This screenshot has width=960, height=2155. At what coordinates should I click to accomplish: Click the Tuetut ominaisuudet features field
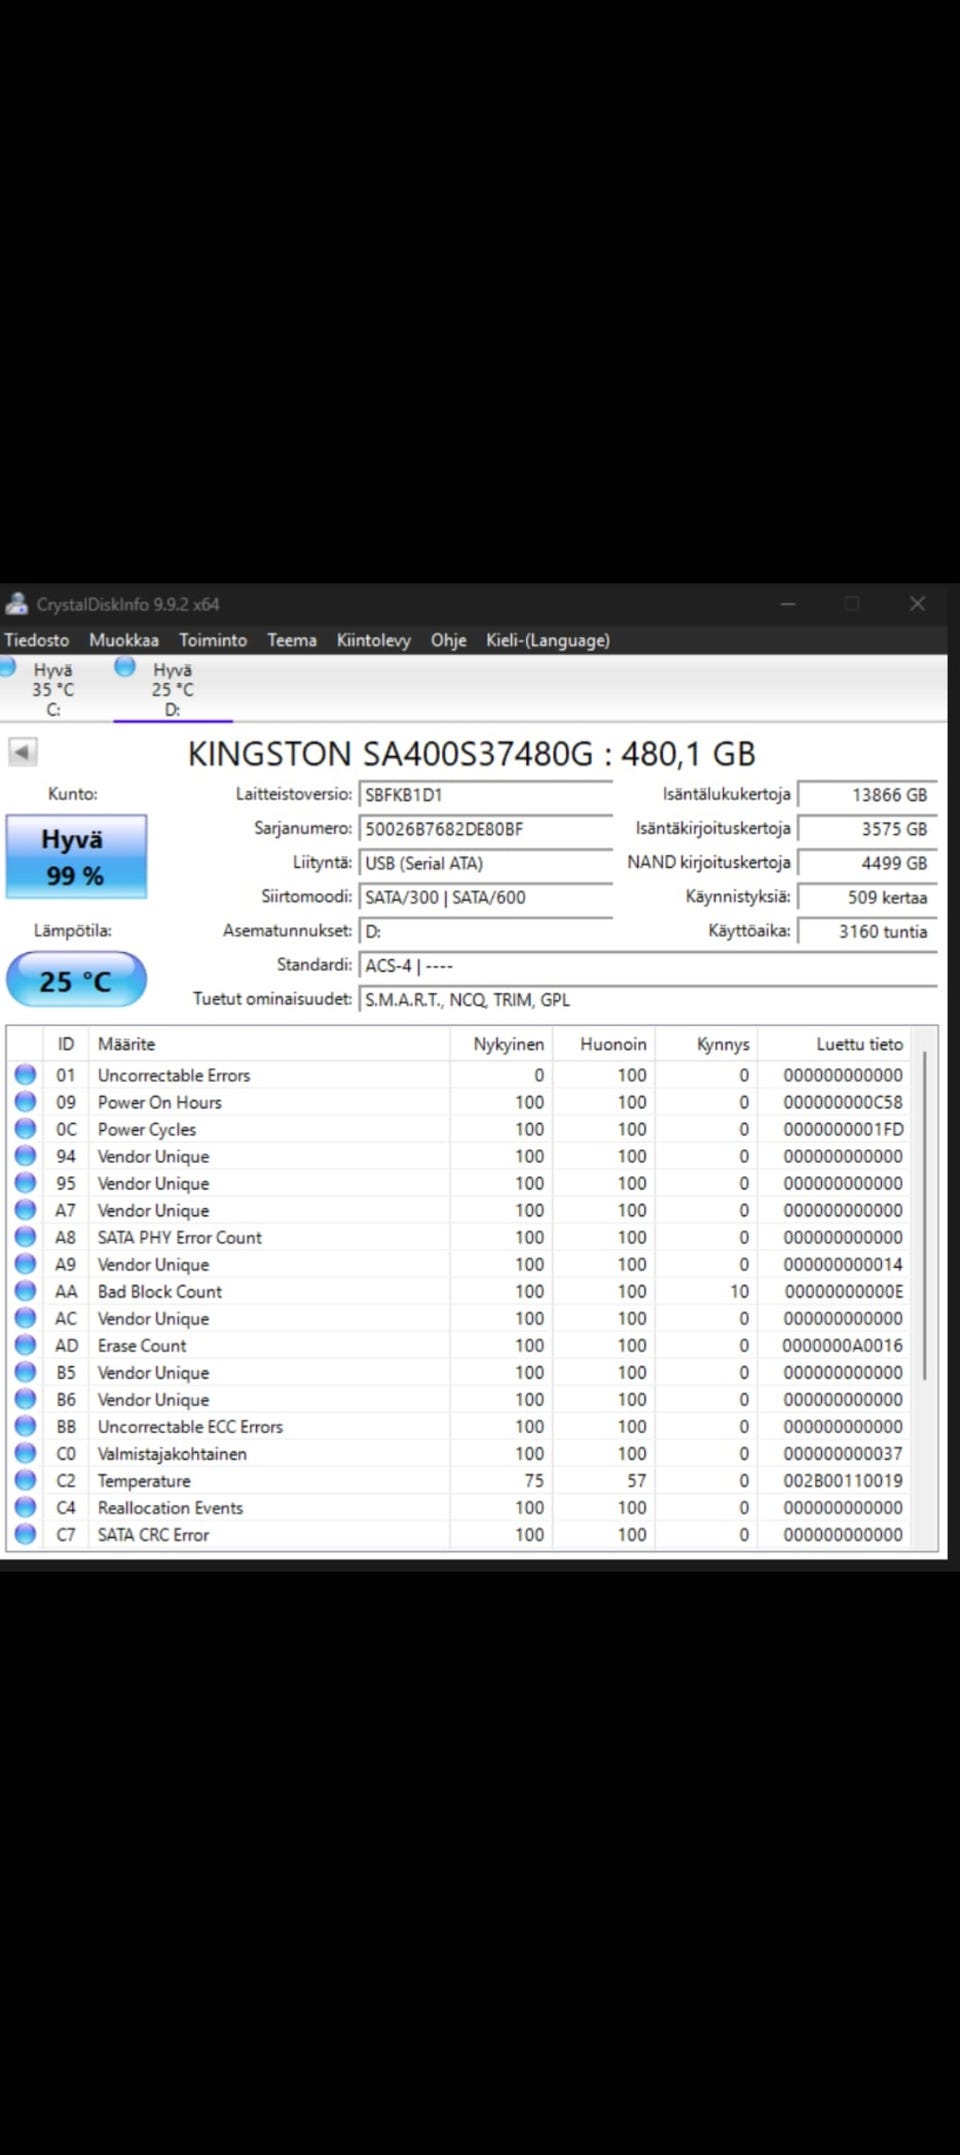(648, 1000)
